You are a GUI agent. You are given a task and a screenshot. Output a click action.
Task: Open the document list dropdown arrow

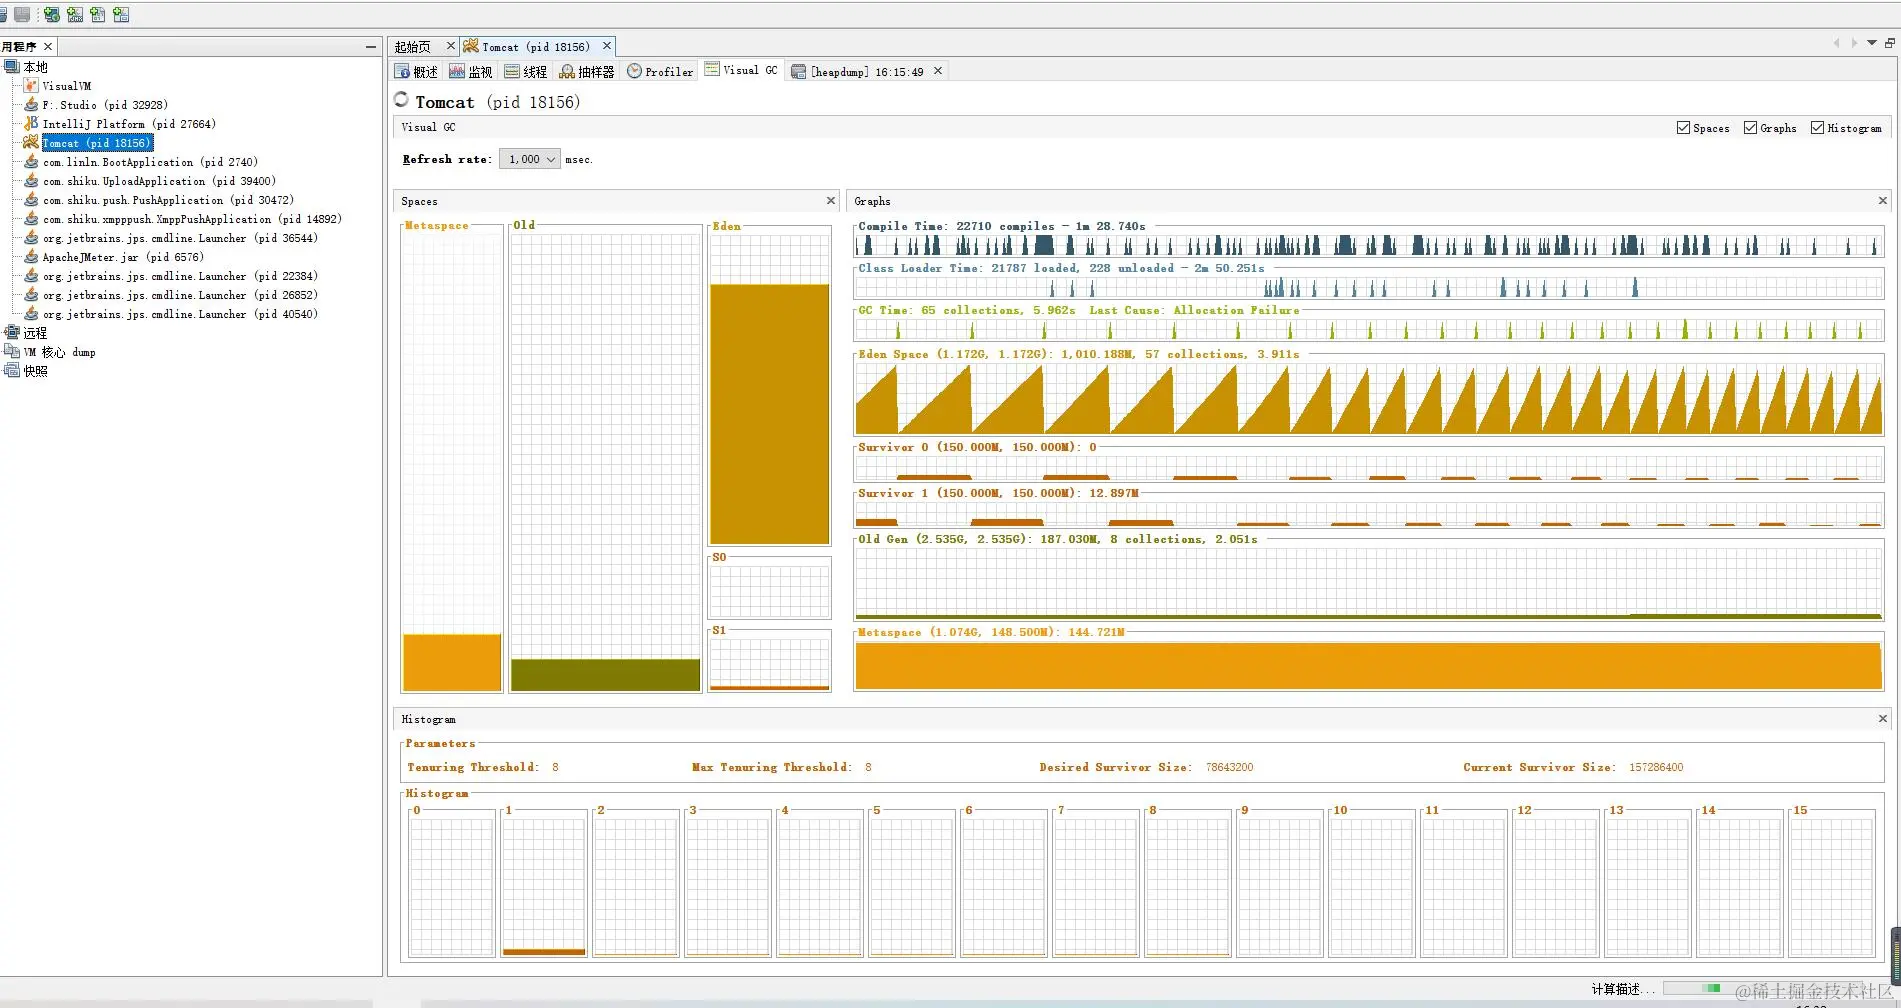pos(1871,43)
